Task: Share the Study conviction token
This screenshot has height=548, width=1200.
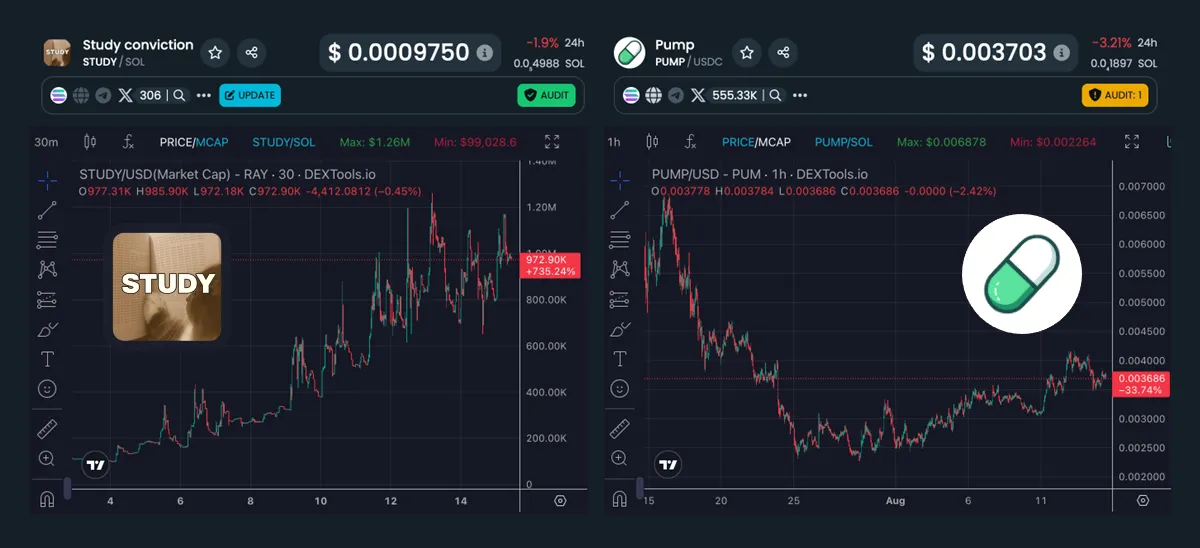Action: click(x=252, y=53)
